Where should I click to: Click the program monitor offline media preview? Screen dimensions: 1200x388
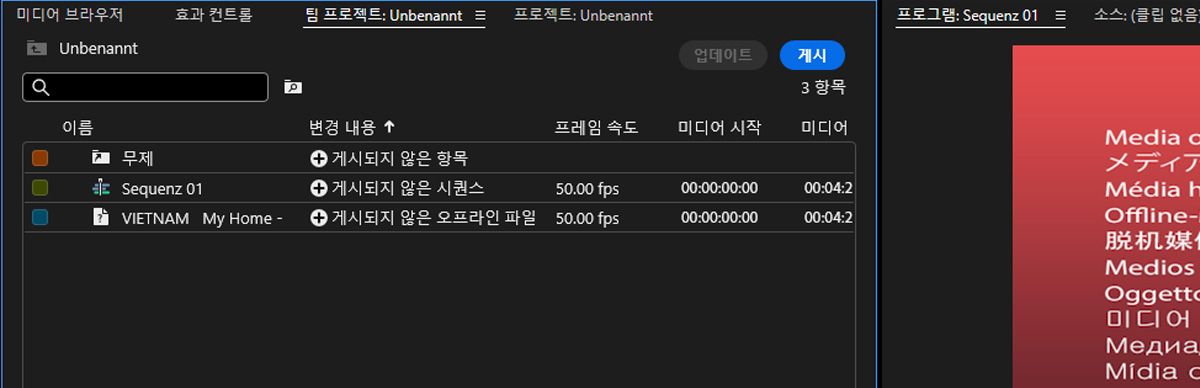1106,217
